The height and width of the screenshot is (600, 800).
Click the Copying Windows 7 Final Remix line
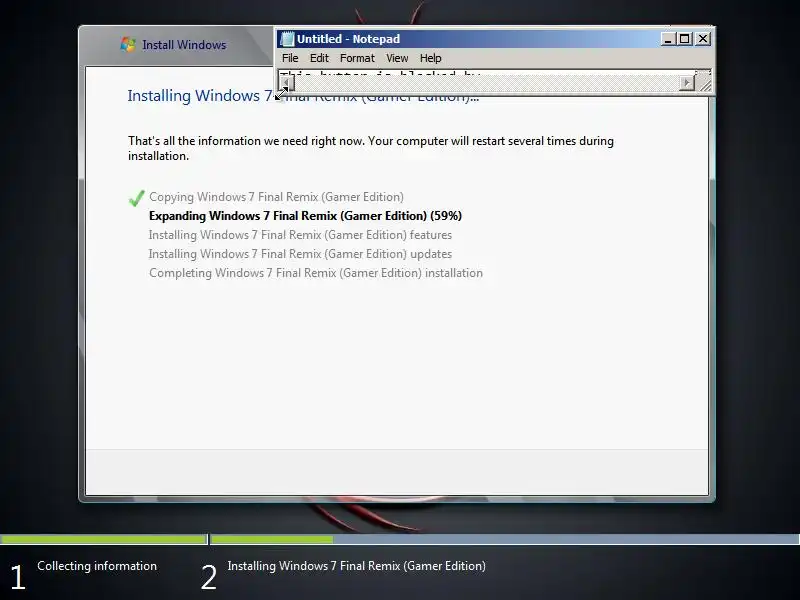pyautogui.click(x=276, y=197)
